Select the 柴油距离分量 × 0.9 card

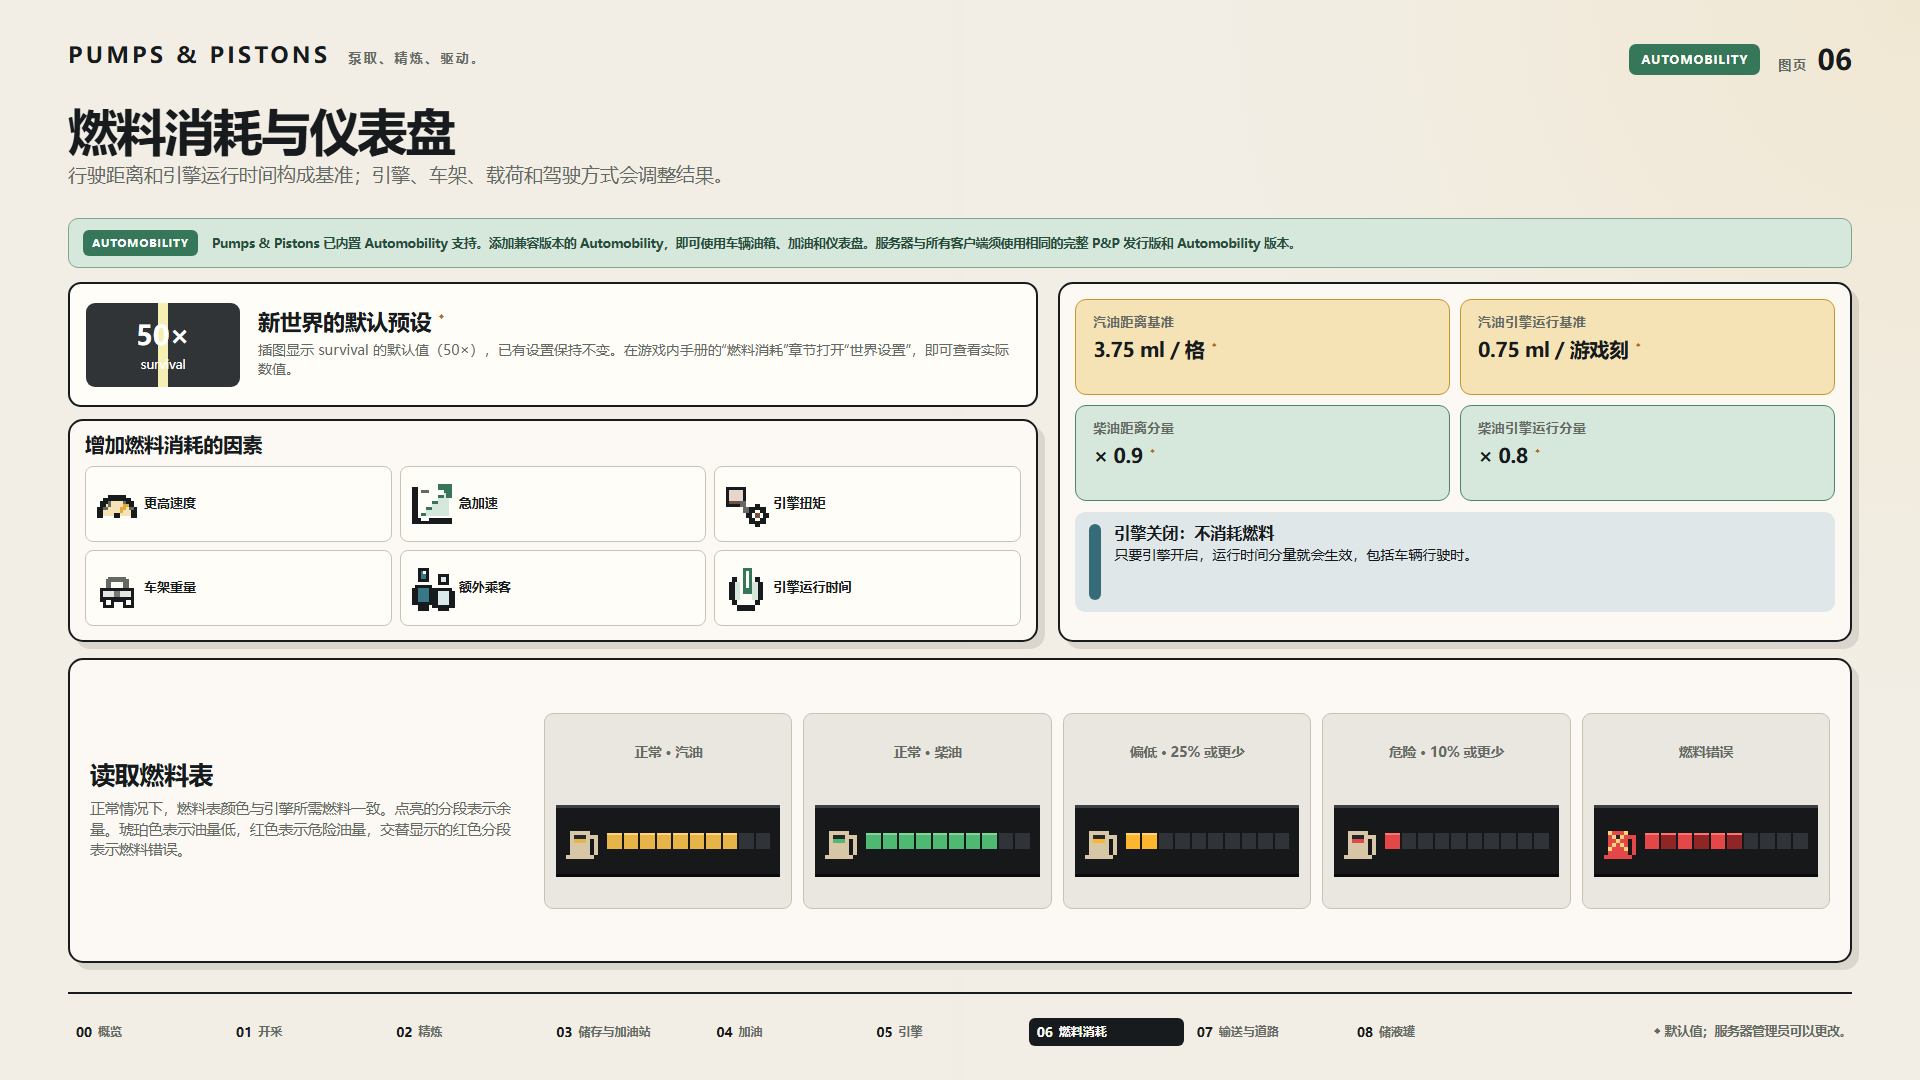(x=1262, y=453)
